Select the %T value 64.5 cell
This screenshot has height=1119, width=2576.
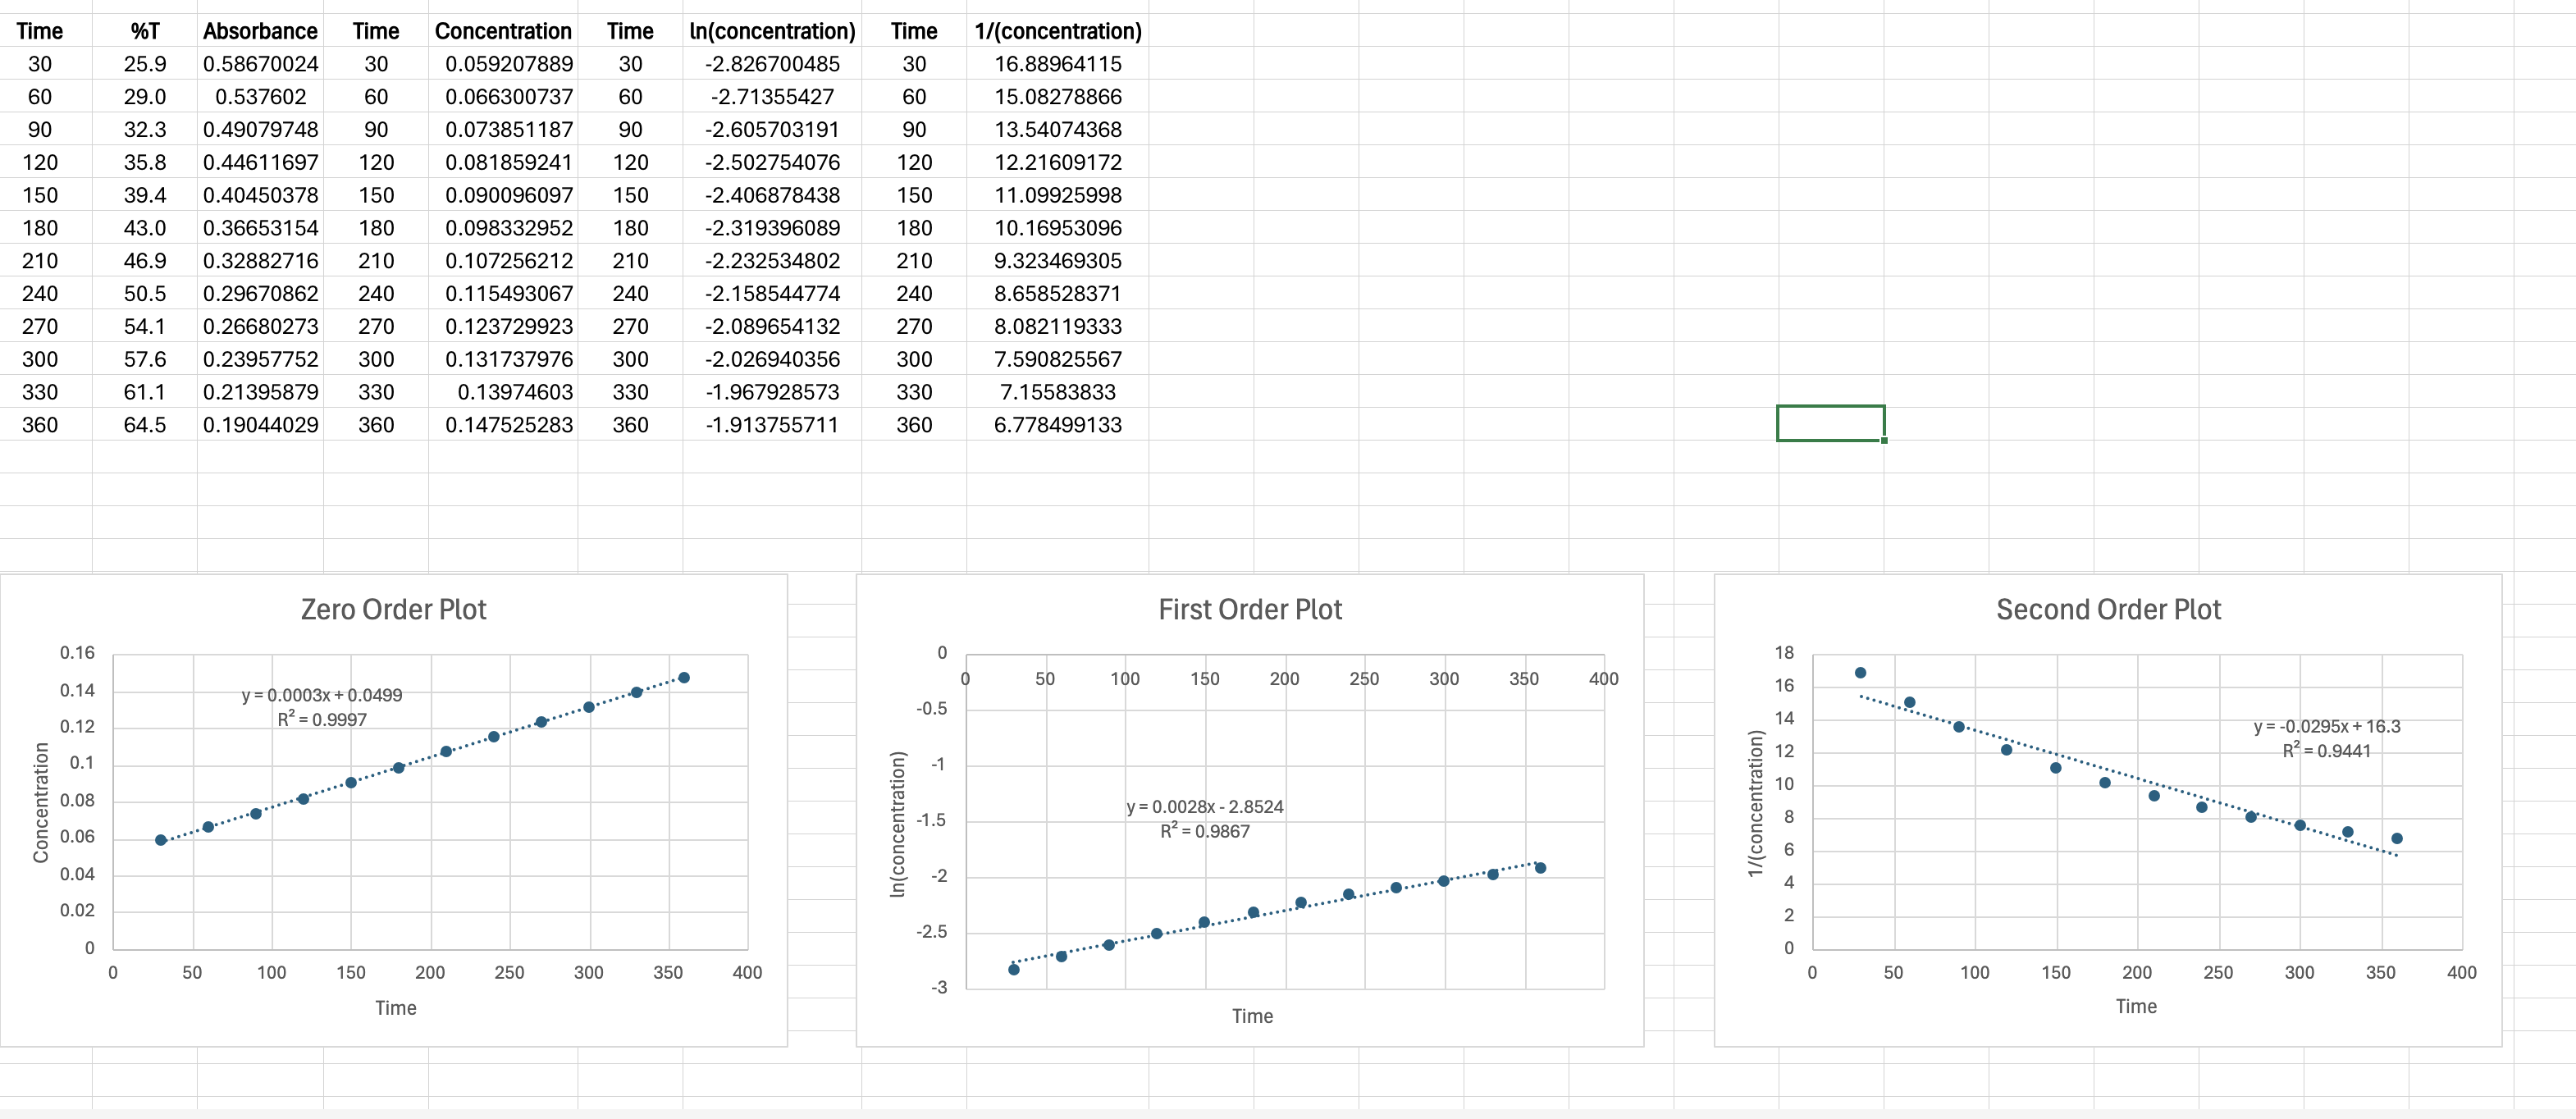(145, 425)
